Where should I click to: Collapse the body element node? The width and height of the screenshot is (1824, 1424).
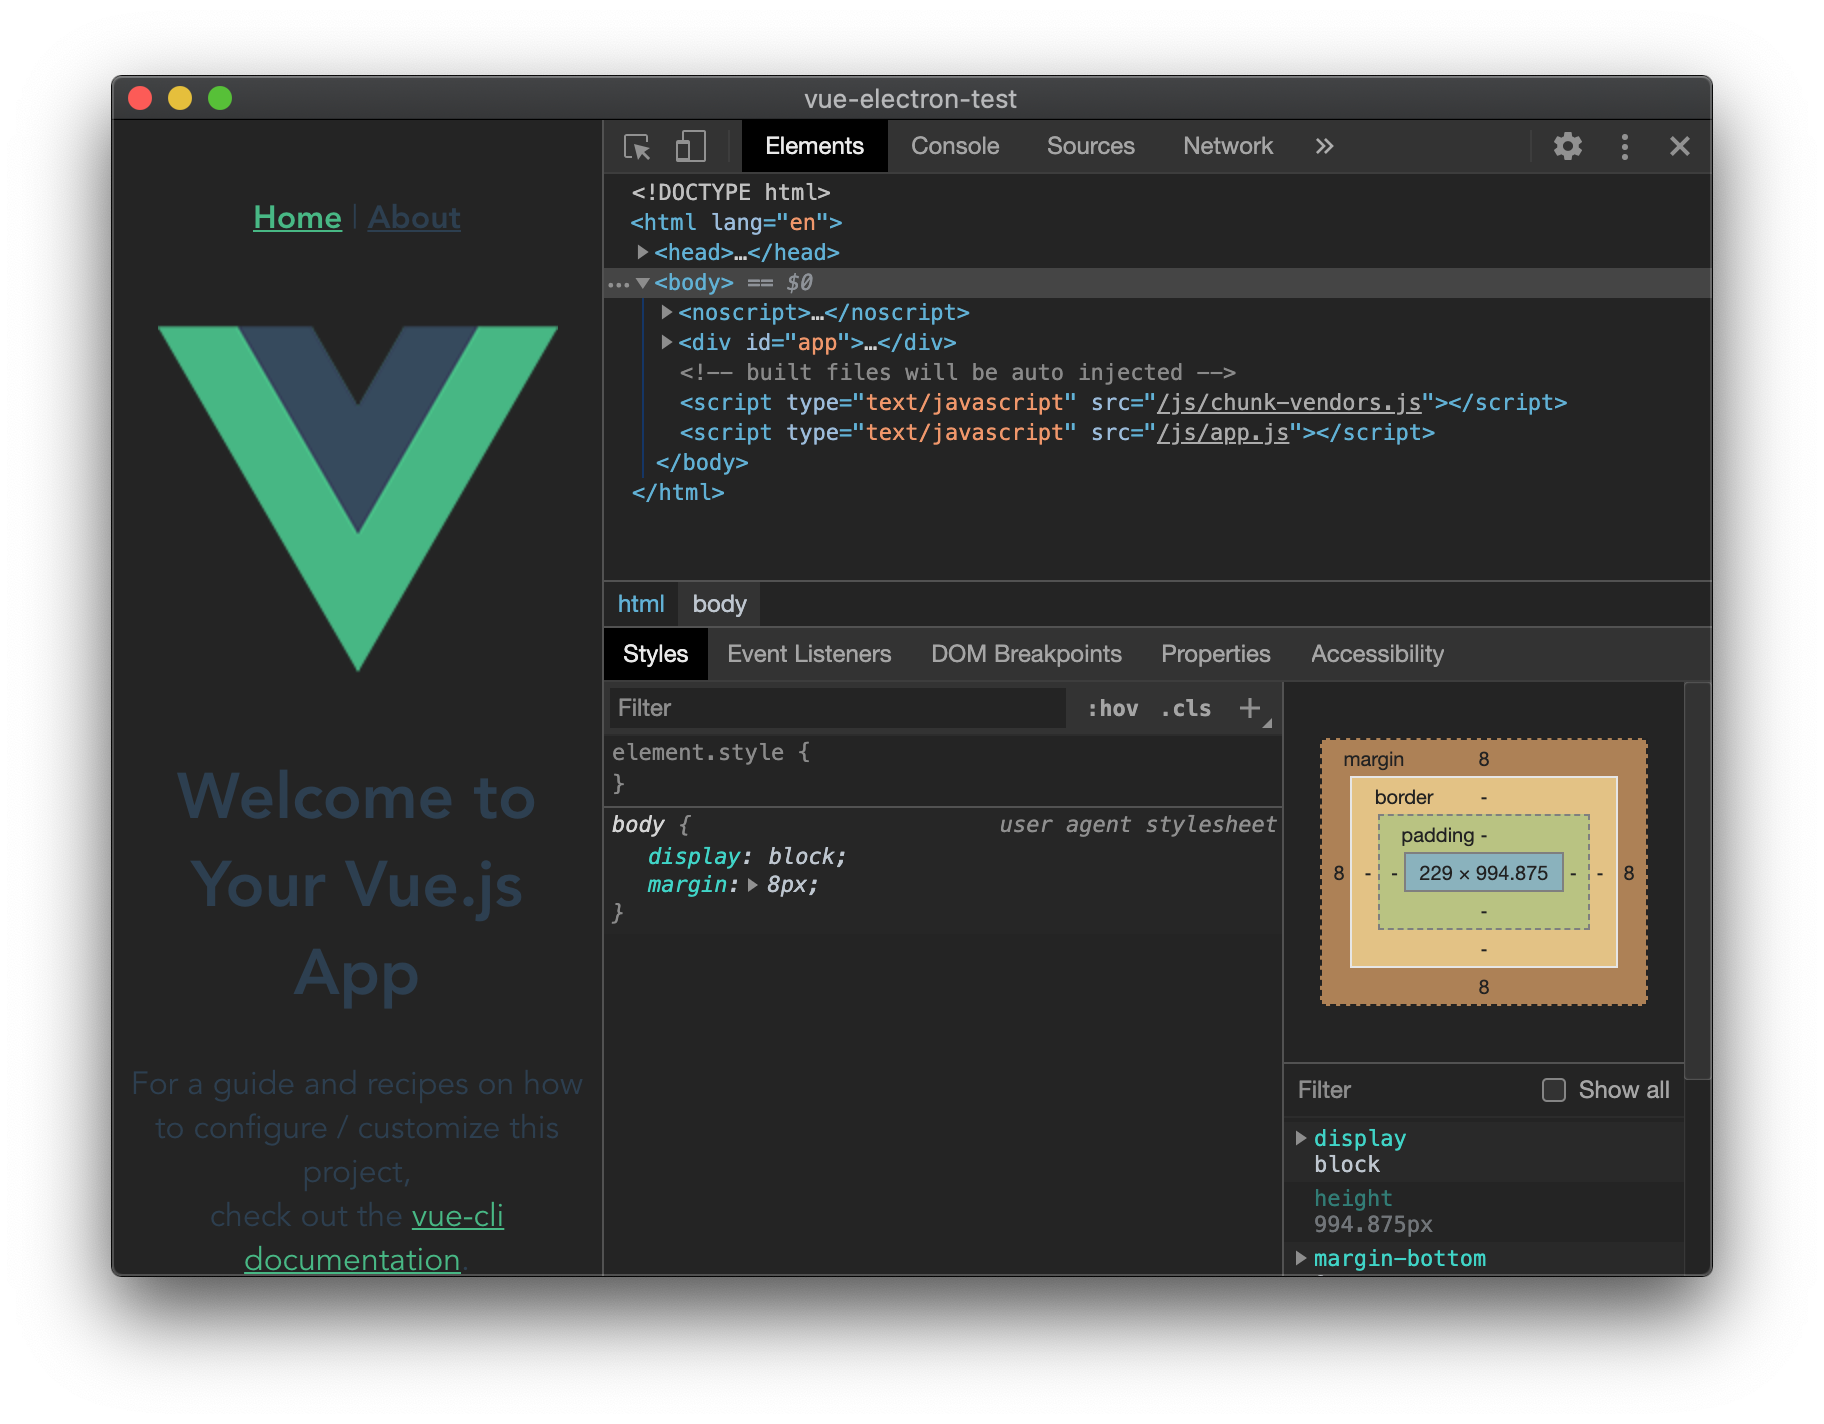pos(643,283)
